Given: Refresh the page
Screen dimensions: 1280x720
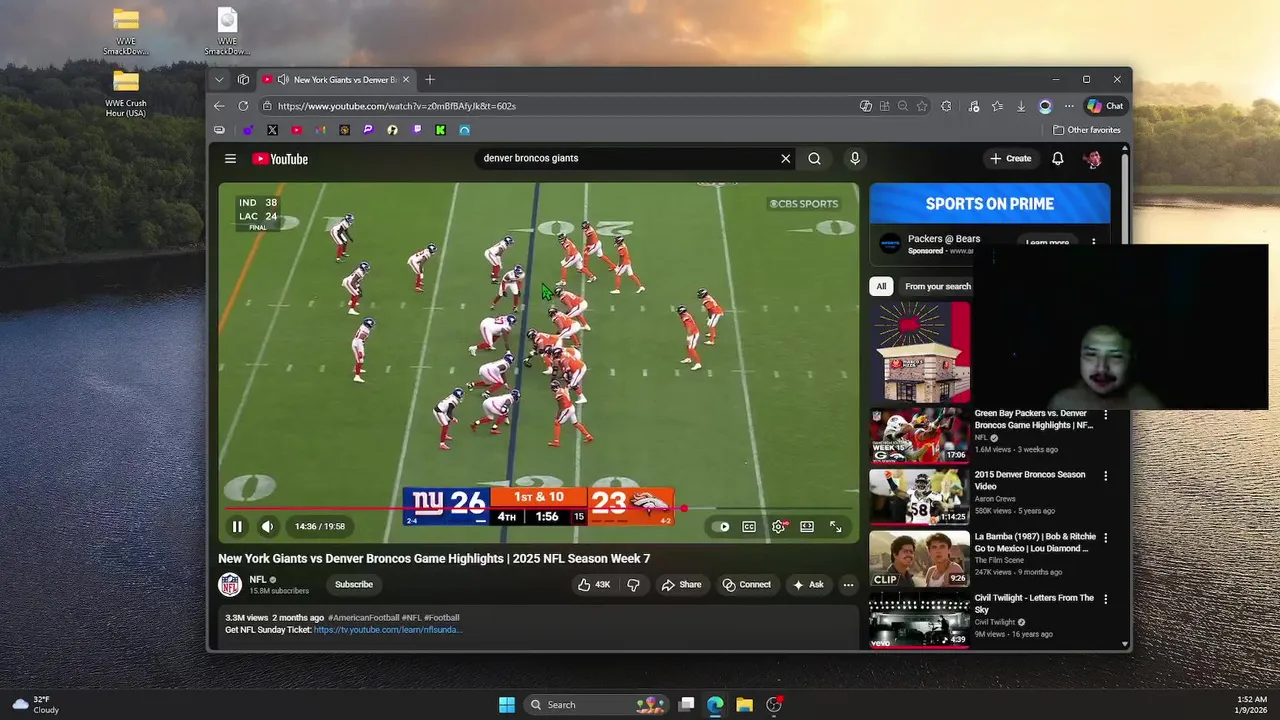Looking at the screenshot, I should pos(243,105).
